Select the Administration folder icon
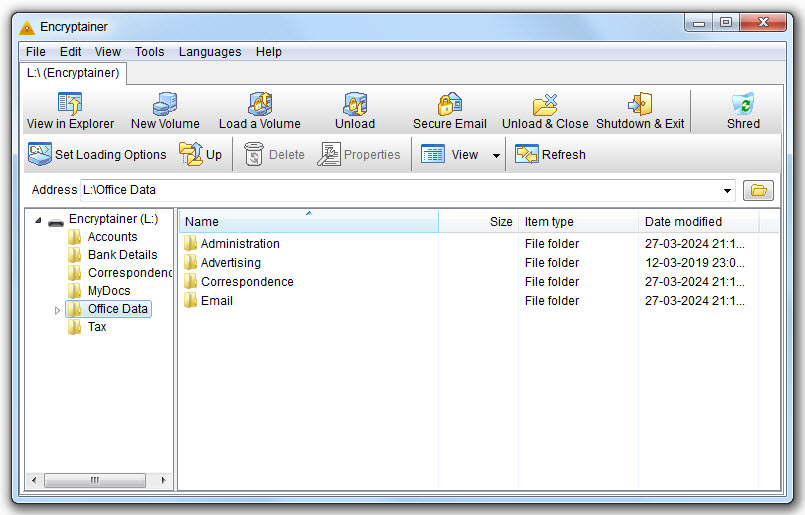The width and height of the screenshot is (805, 515). (x=190, y=243)
